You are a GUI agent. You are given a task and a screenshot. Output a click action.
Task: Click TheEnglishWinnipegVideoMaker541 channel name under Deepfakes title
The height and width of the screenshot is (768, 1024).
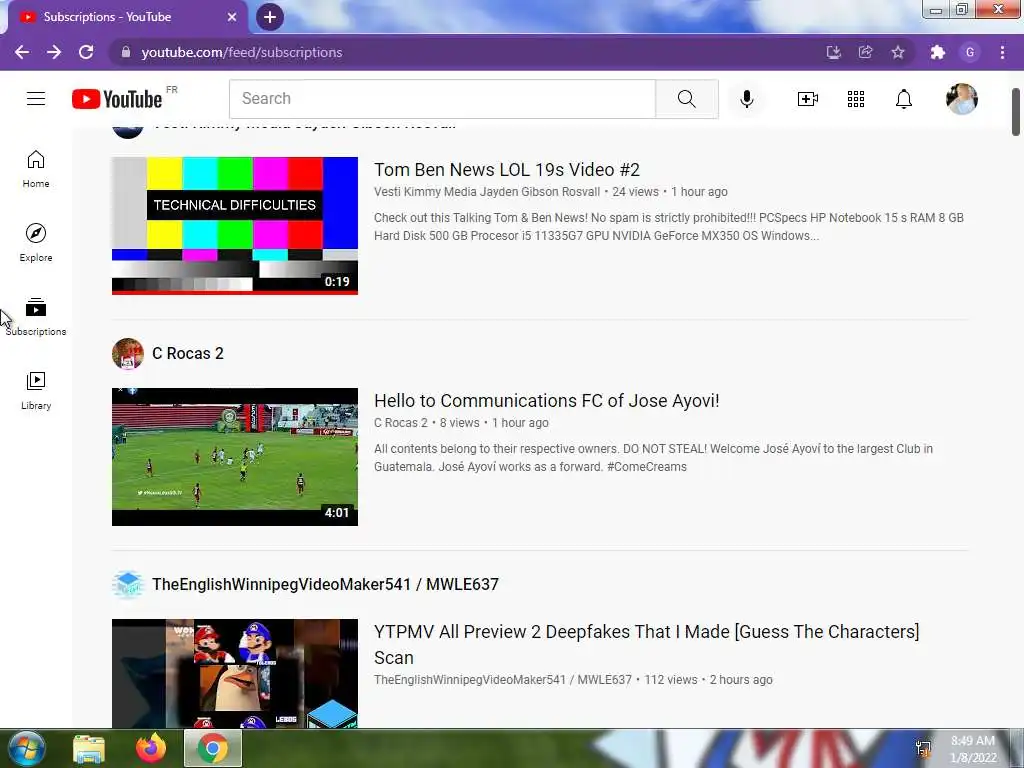point(503,680)
